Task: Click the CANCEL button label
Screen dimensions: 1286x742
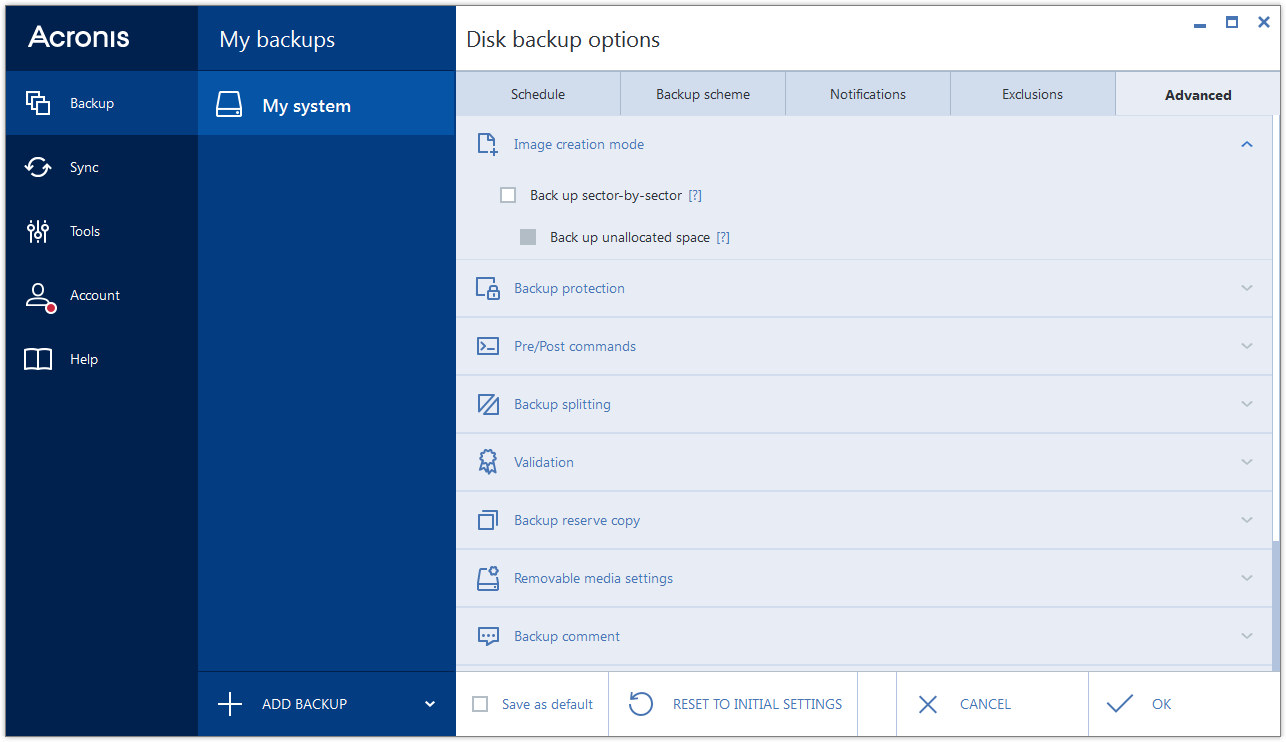Action: click(x=985, y=704)
